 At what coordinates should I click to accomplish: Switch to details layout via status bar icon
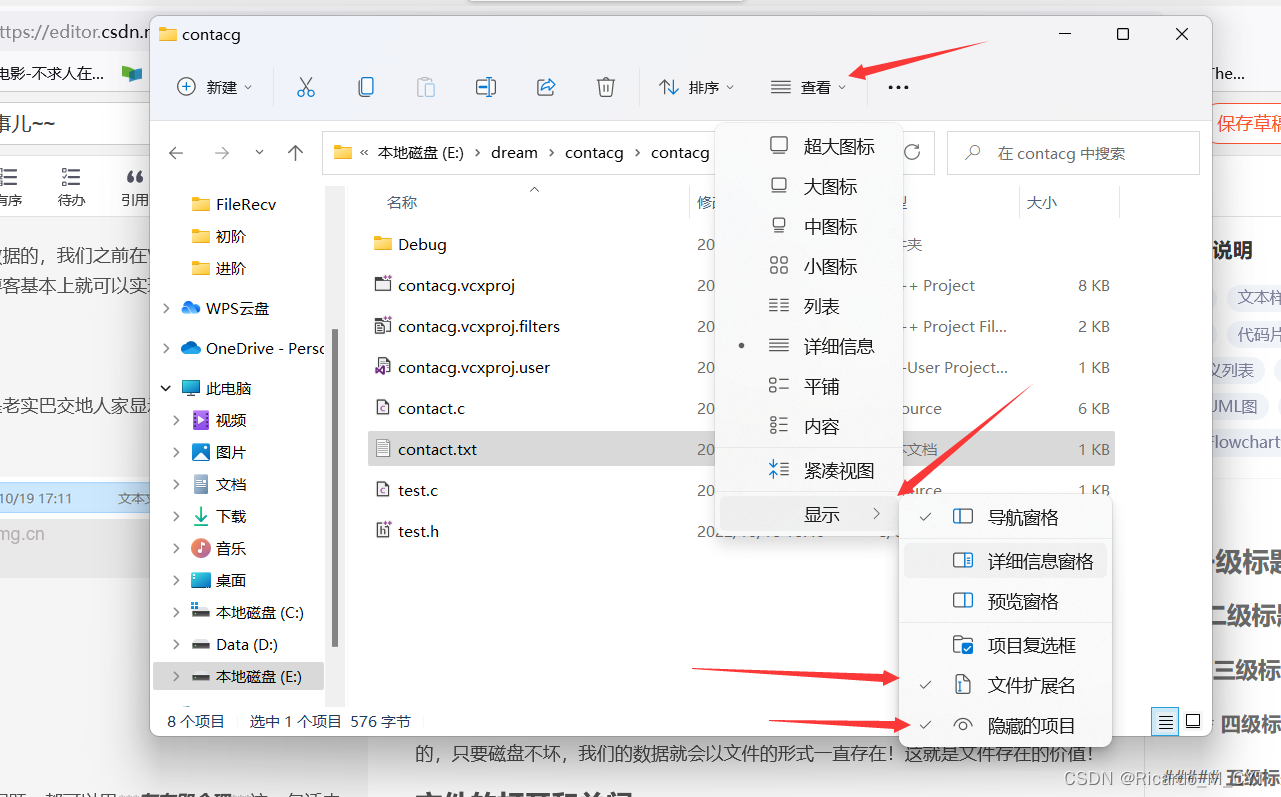1164,720
